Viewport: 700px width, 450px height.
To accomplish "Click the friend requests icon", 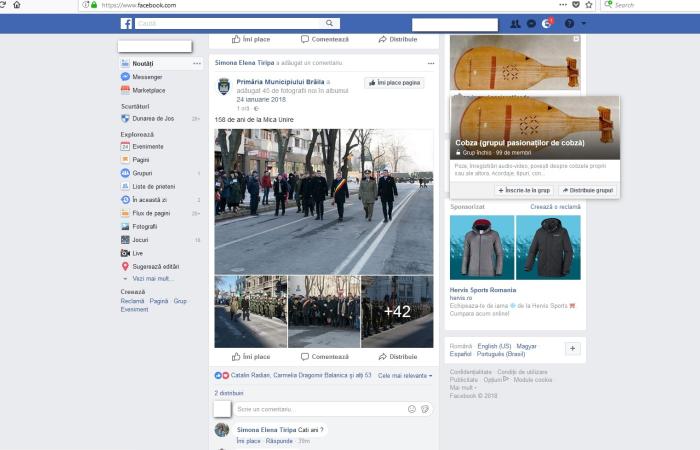I will tap(515, 23).
